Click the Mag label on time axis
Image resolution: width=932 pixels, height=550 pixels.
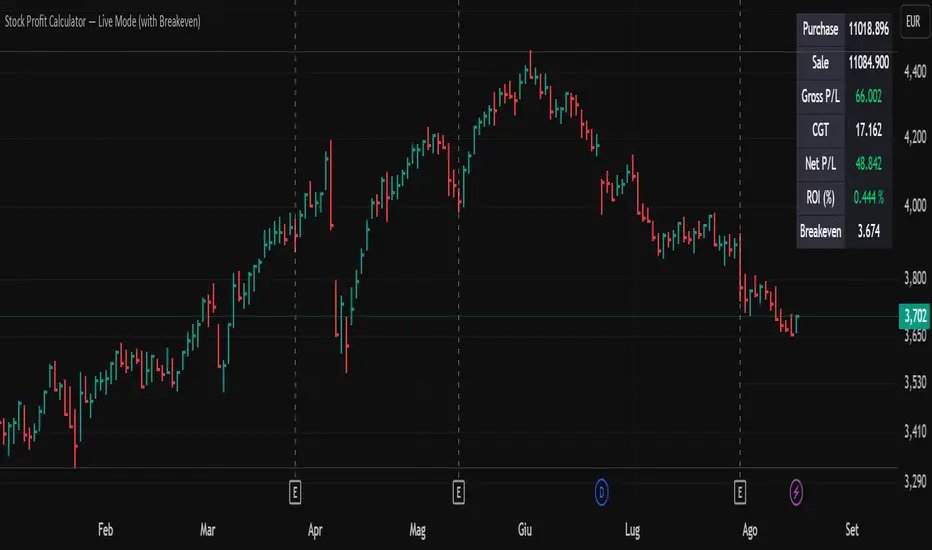coord(417,530)
